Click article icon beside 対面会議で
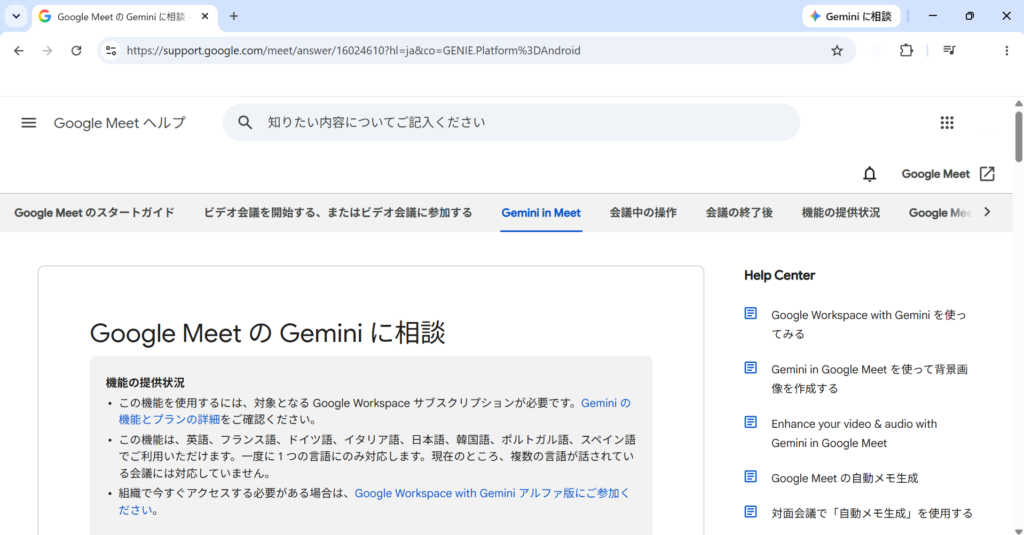The image size is (1024, 535). (x=750, y=511)
